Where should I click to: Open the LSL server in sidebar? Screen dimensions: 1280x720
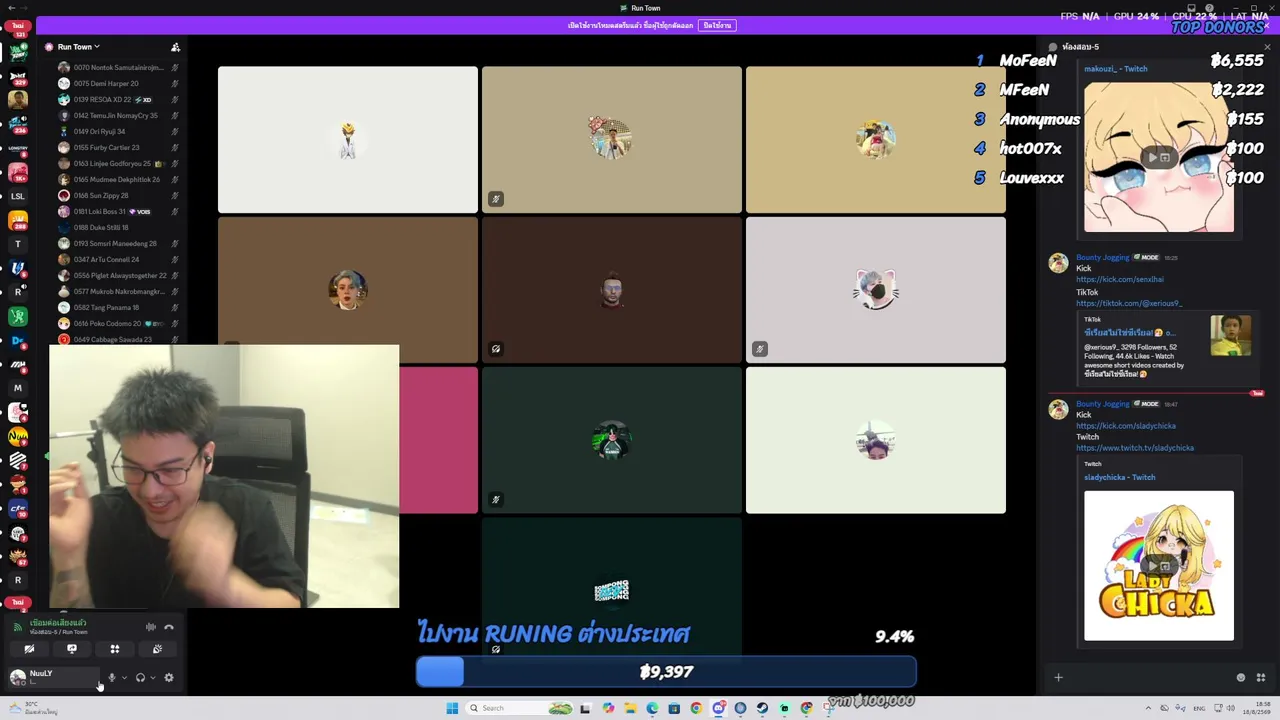[17, 196]
